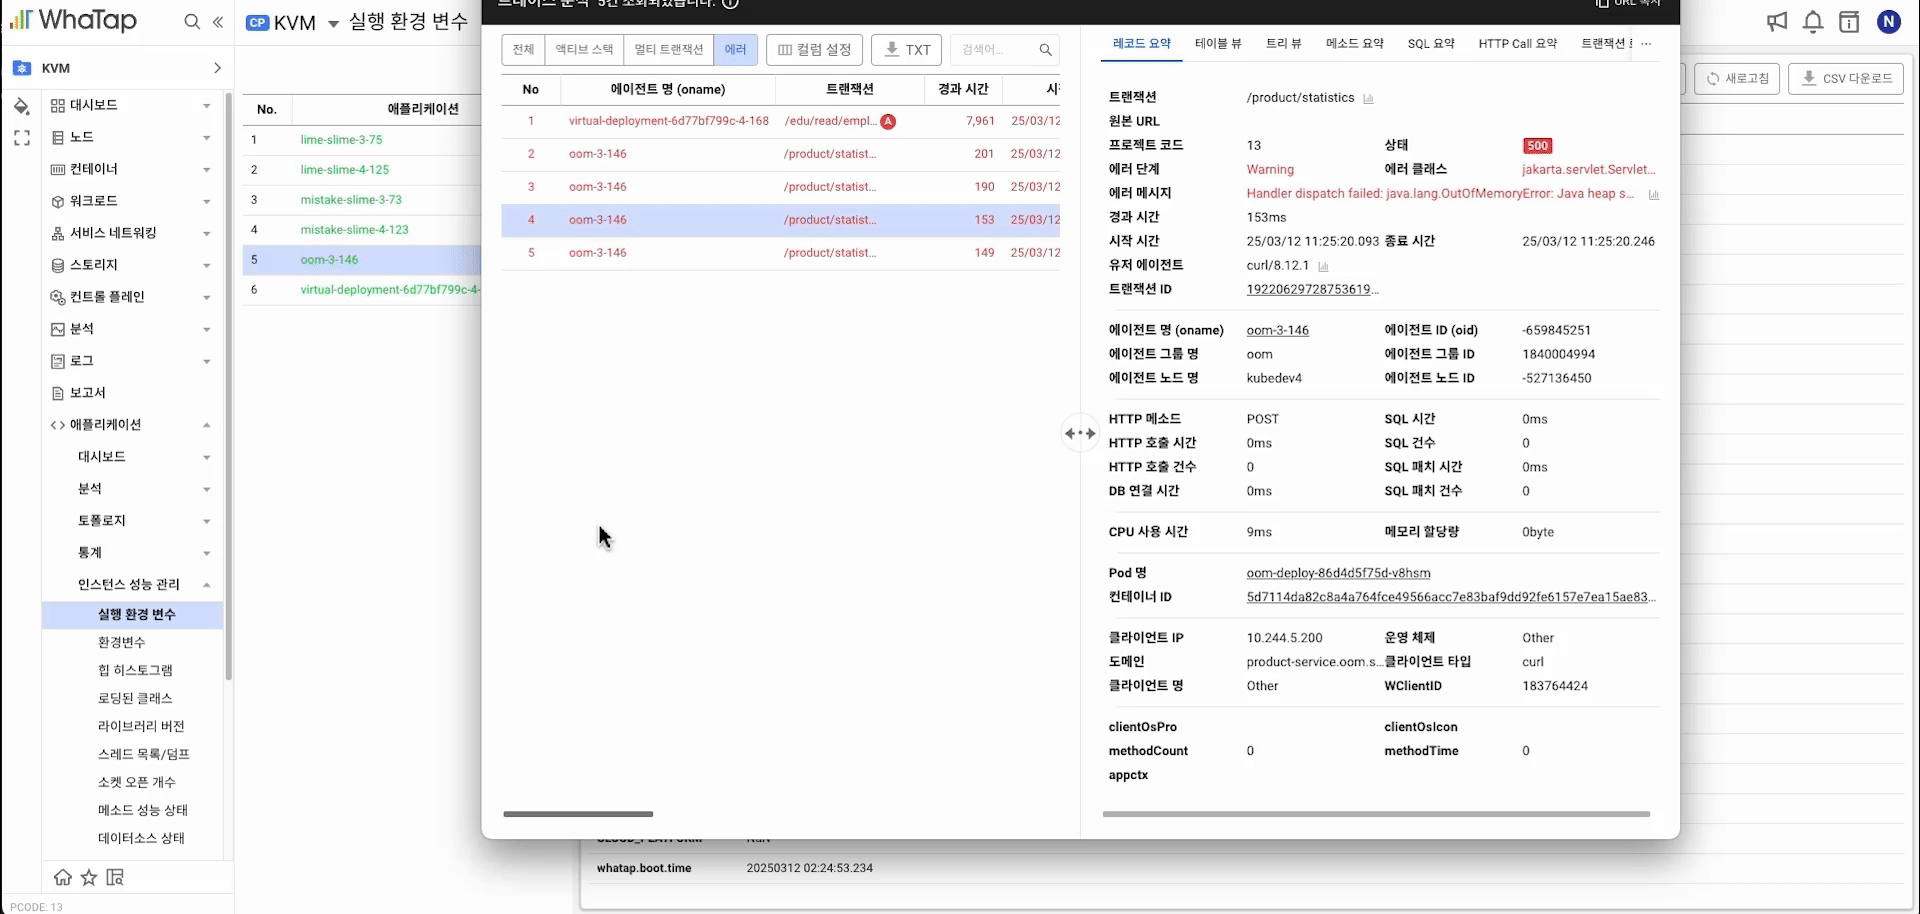Select the 액티브 스택 filter tab
1920x914 pixels.
[x=584, y=50]
